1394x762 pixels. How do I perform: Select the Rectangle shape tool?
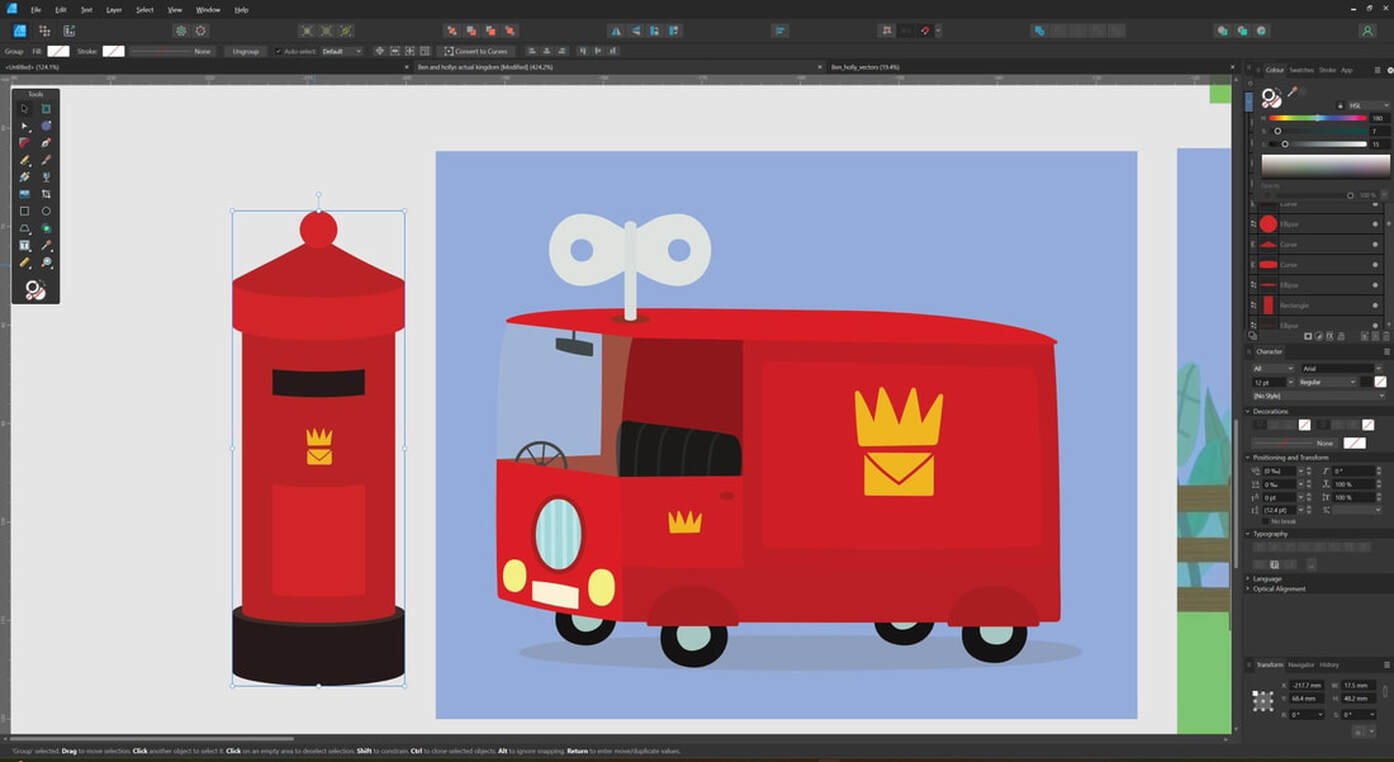pos(25,211)
